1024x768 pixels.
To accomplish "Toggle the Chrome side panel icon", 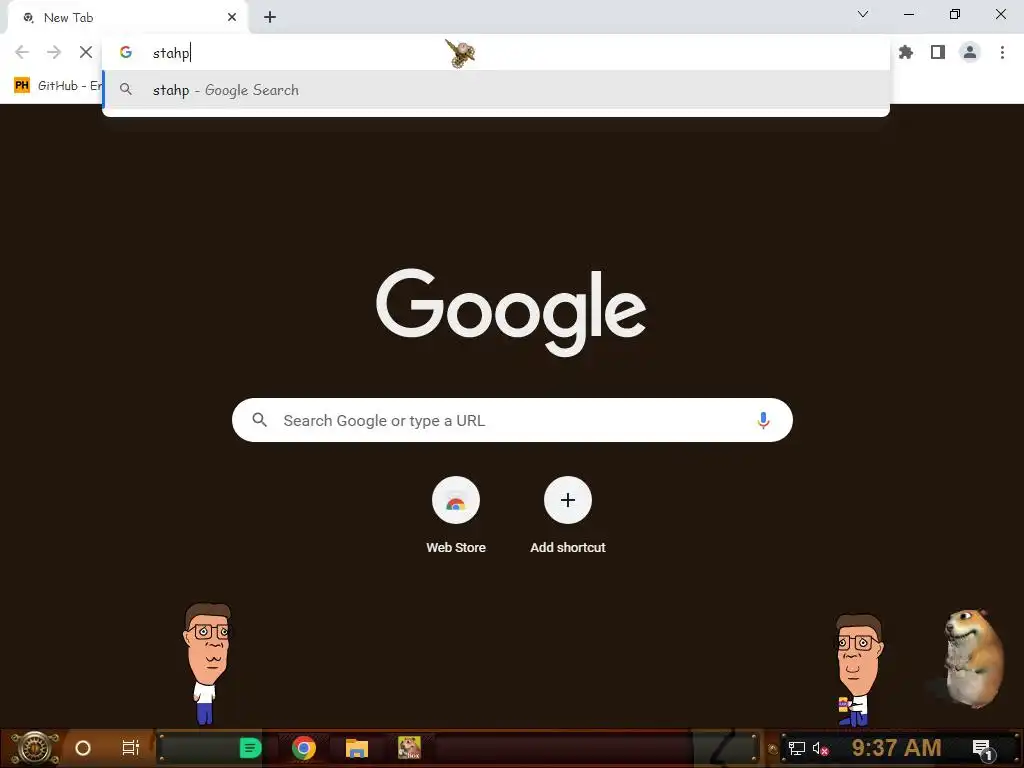I will click(x=938, y=52).
